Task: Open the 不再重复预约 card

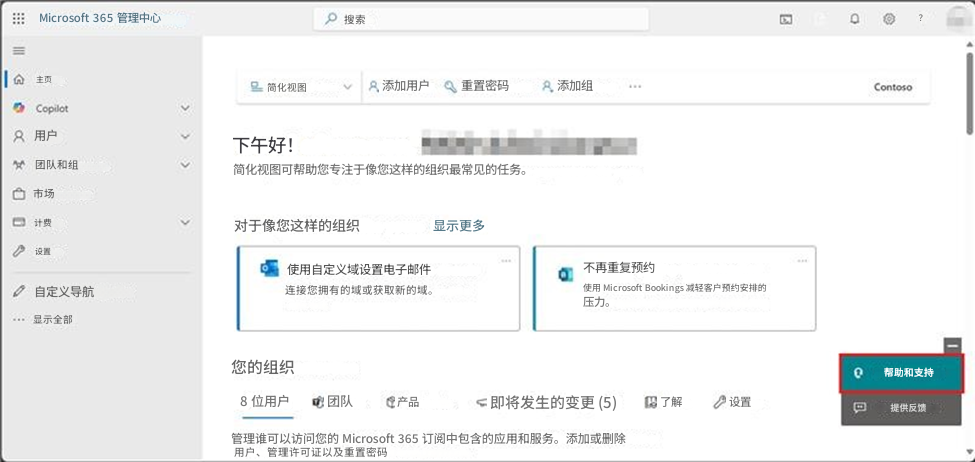Action: click(x=674, y=289)
